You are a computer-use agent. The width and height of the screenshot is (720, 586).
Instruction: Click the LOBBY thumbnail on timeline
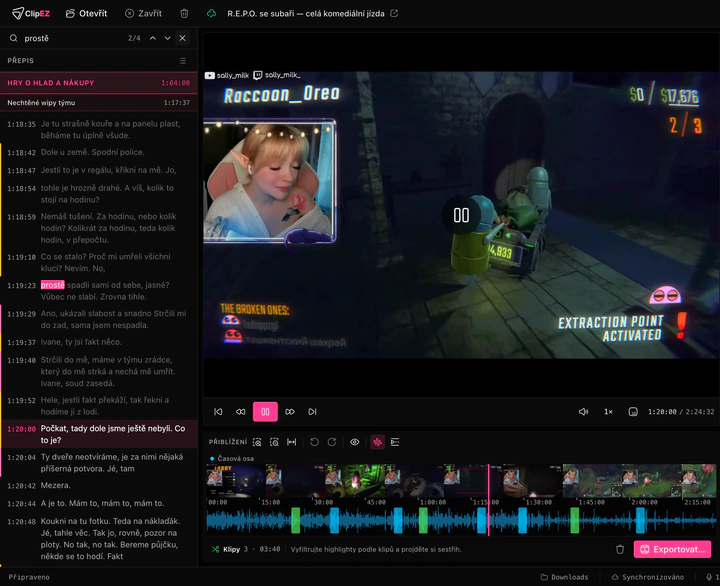(236, 481)
